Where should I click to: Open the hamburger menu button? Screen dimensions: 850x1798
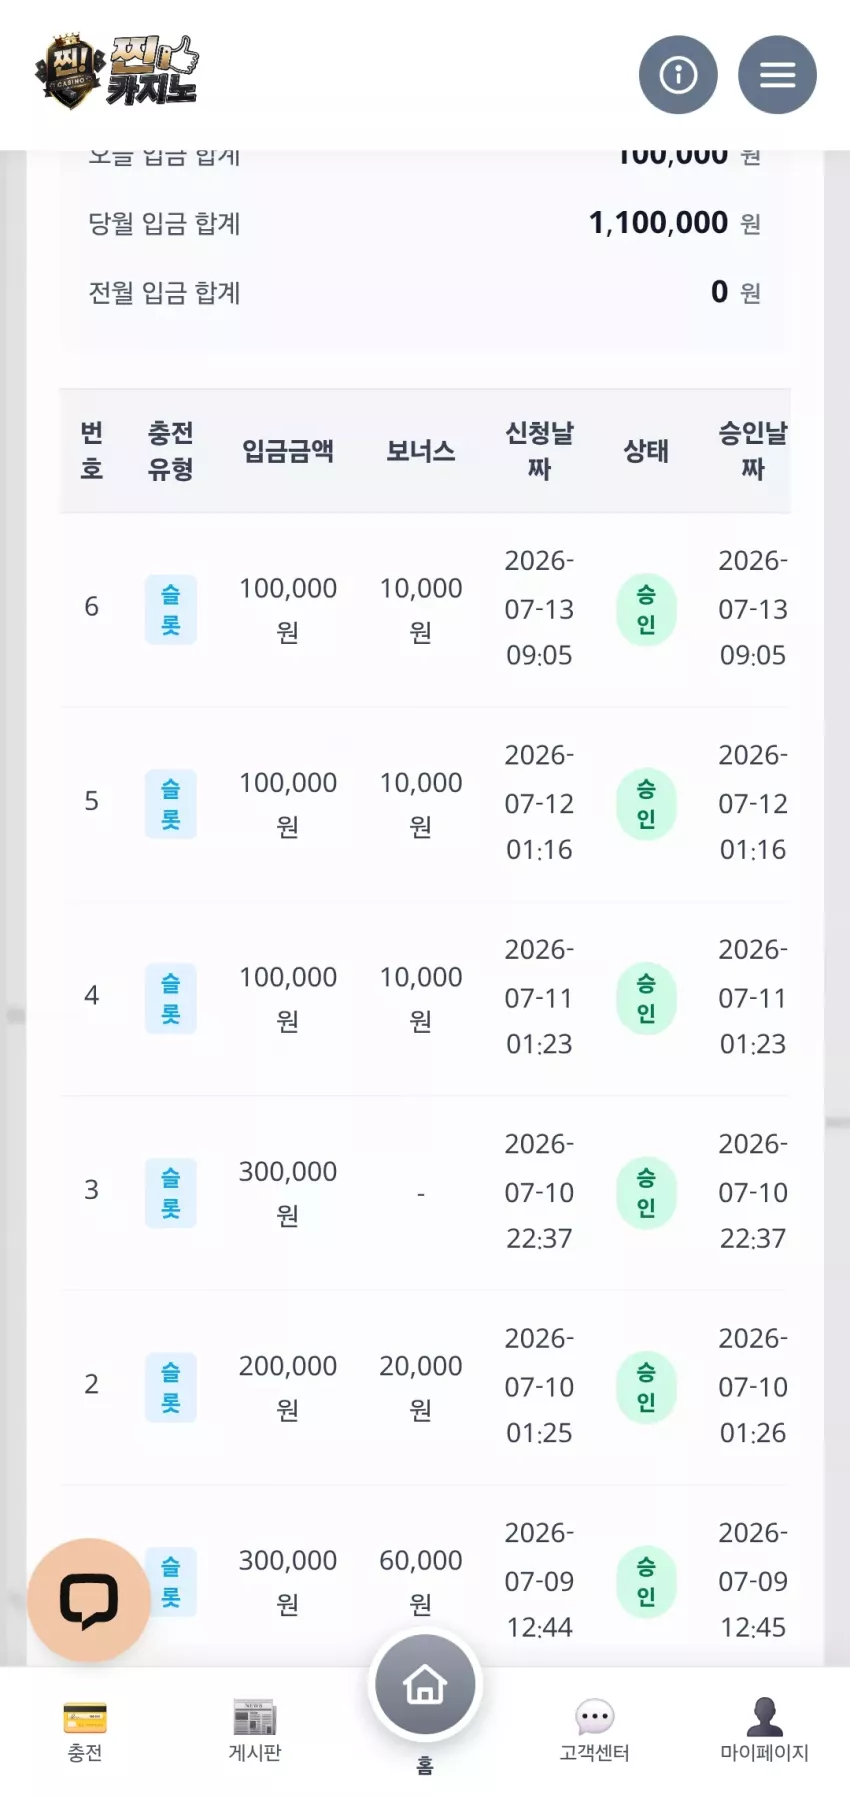click(777, 75)
